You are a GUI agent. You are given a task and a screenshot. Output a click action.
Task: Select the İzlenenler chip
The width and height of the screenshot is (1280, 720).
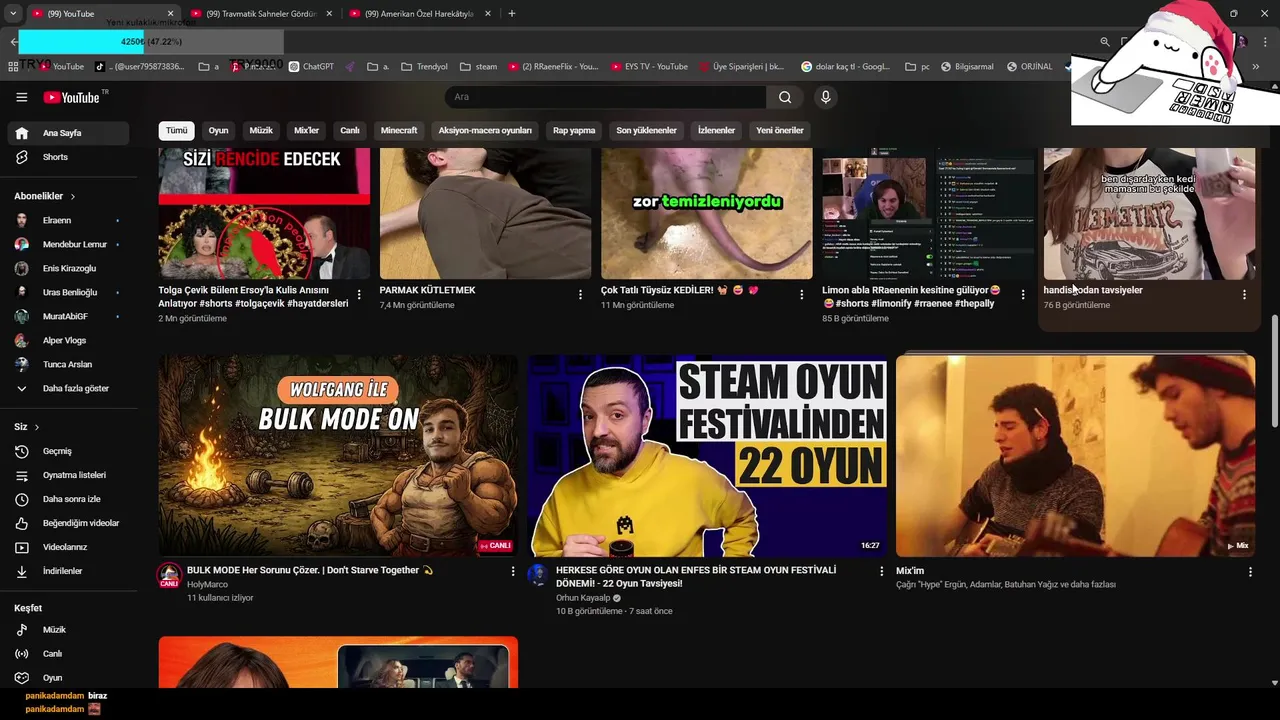pos(716,131)
